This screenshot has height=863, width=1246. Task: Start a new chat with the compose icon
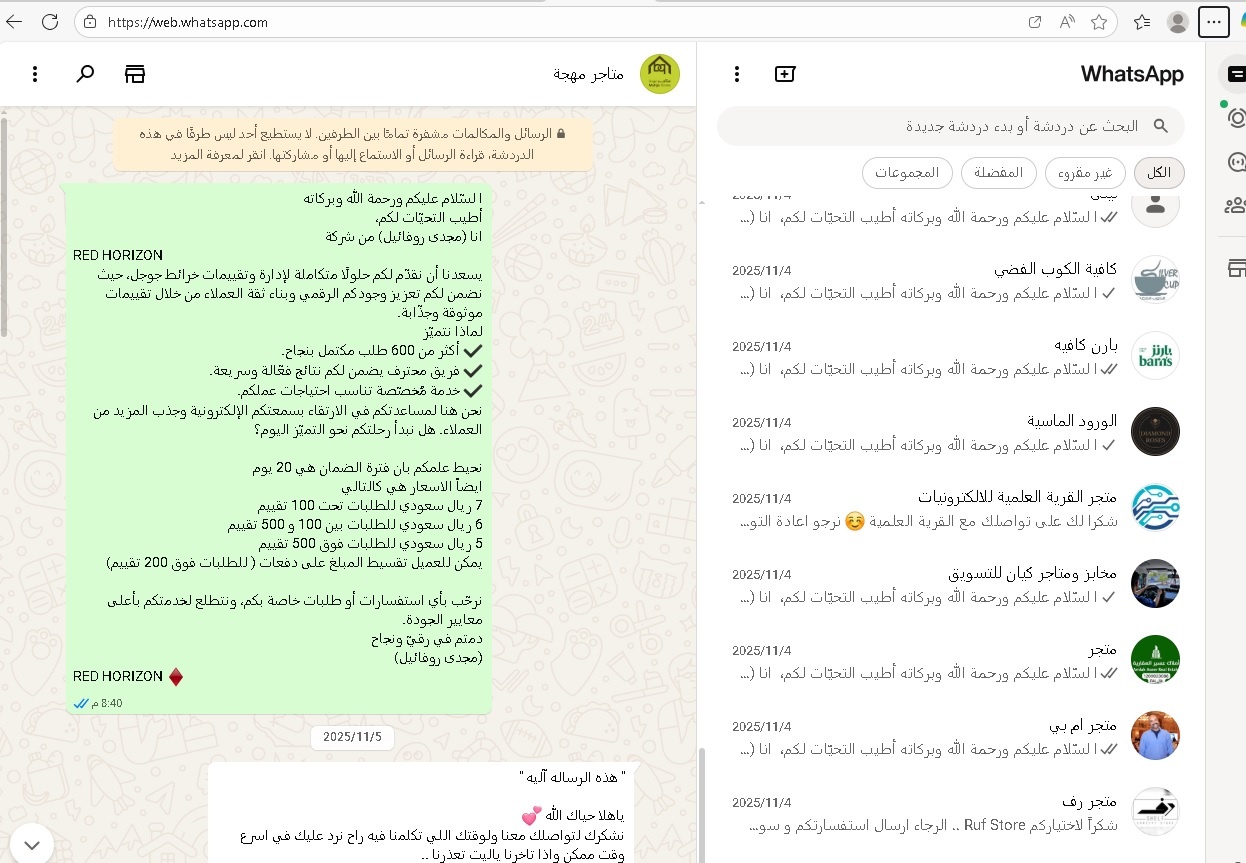point(786,73)
